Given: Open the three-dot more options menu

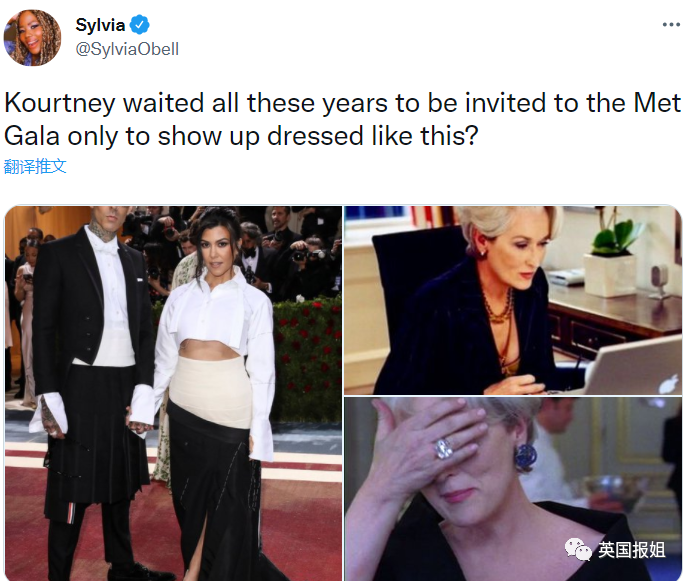Looking at the screenshot, I should (671, 25).
